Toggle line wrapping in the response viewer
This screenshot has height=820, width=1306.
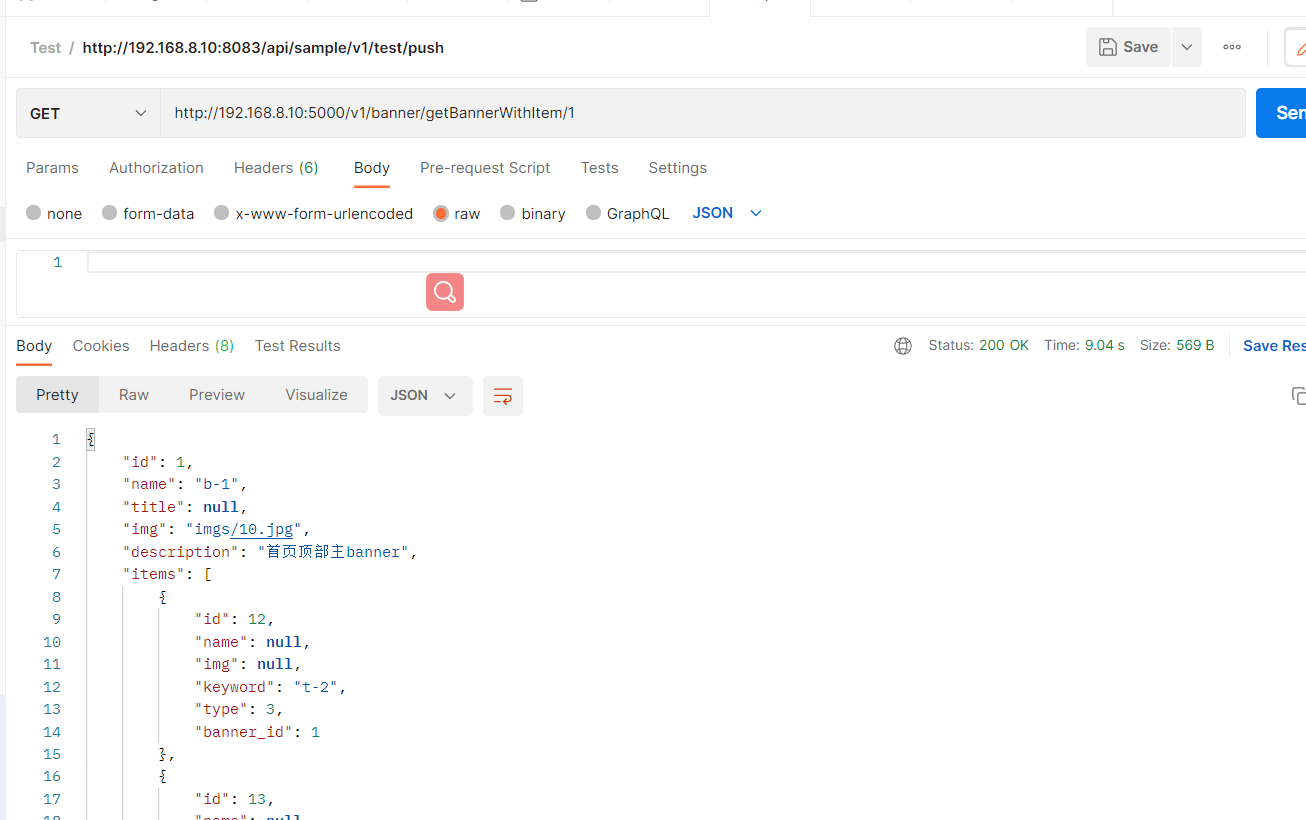(x=502, y=396)
